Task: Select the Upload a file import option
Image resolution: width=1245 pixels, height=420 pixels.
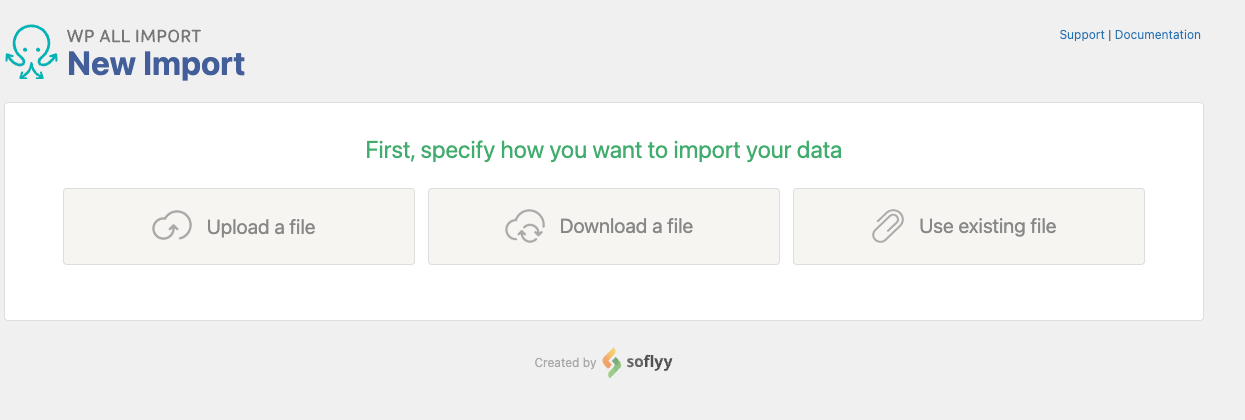Action: pyautogui.click(x=239, y=227)
